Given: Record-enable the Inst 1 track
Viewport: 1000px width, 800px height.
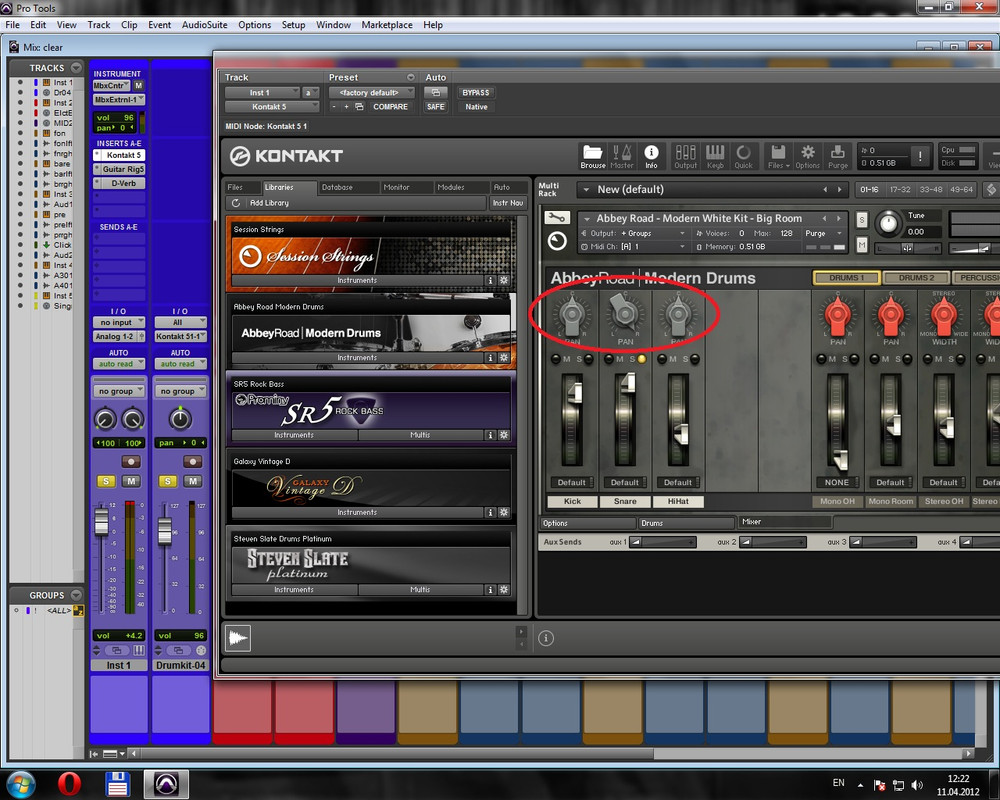Looking at the screenshot, I should [x=131, y=461].
